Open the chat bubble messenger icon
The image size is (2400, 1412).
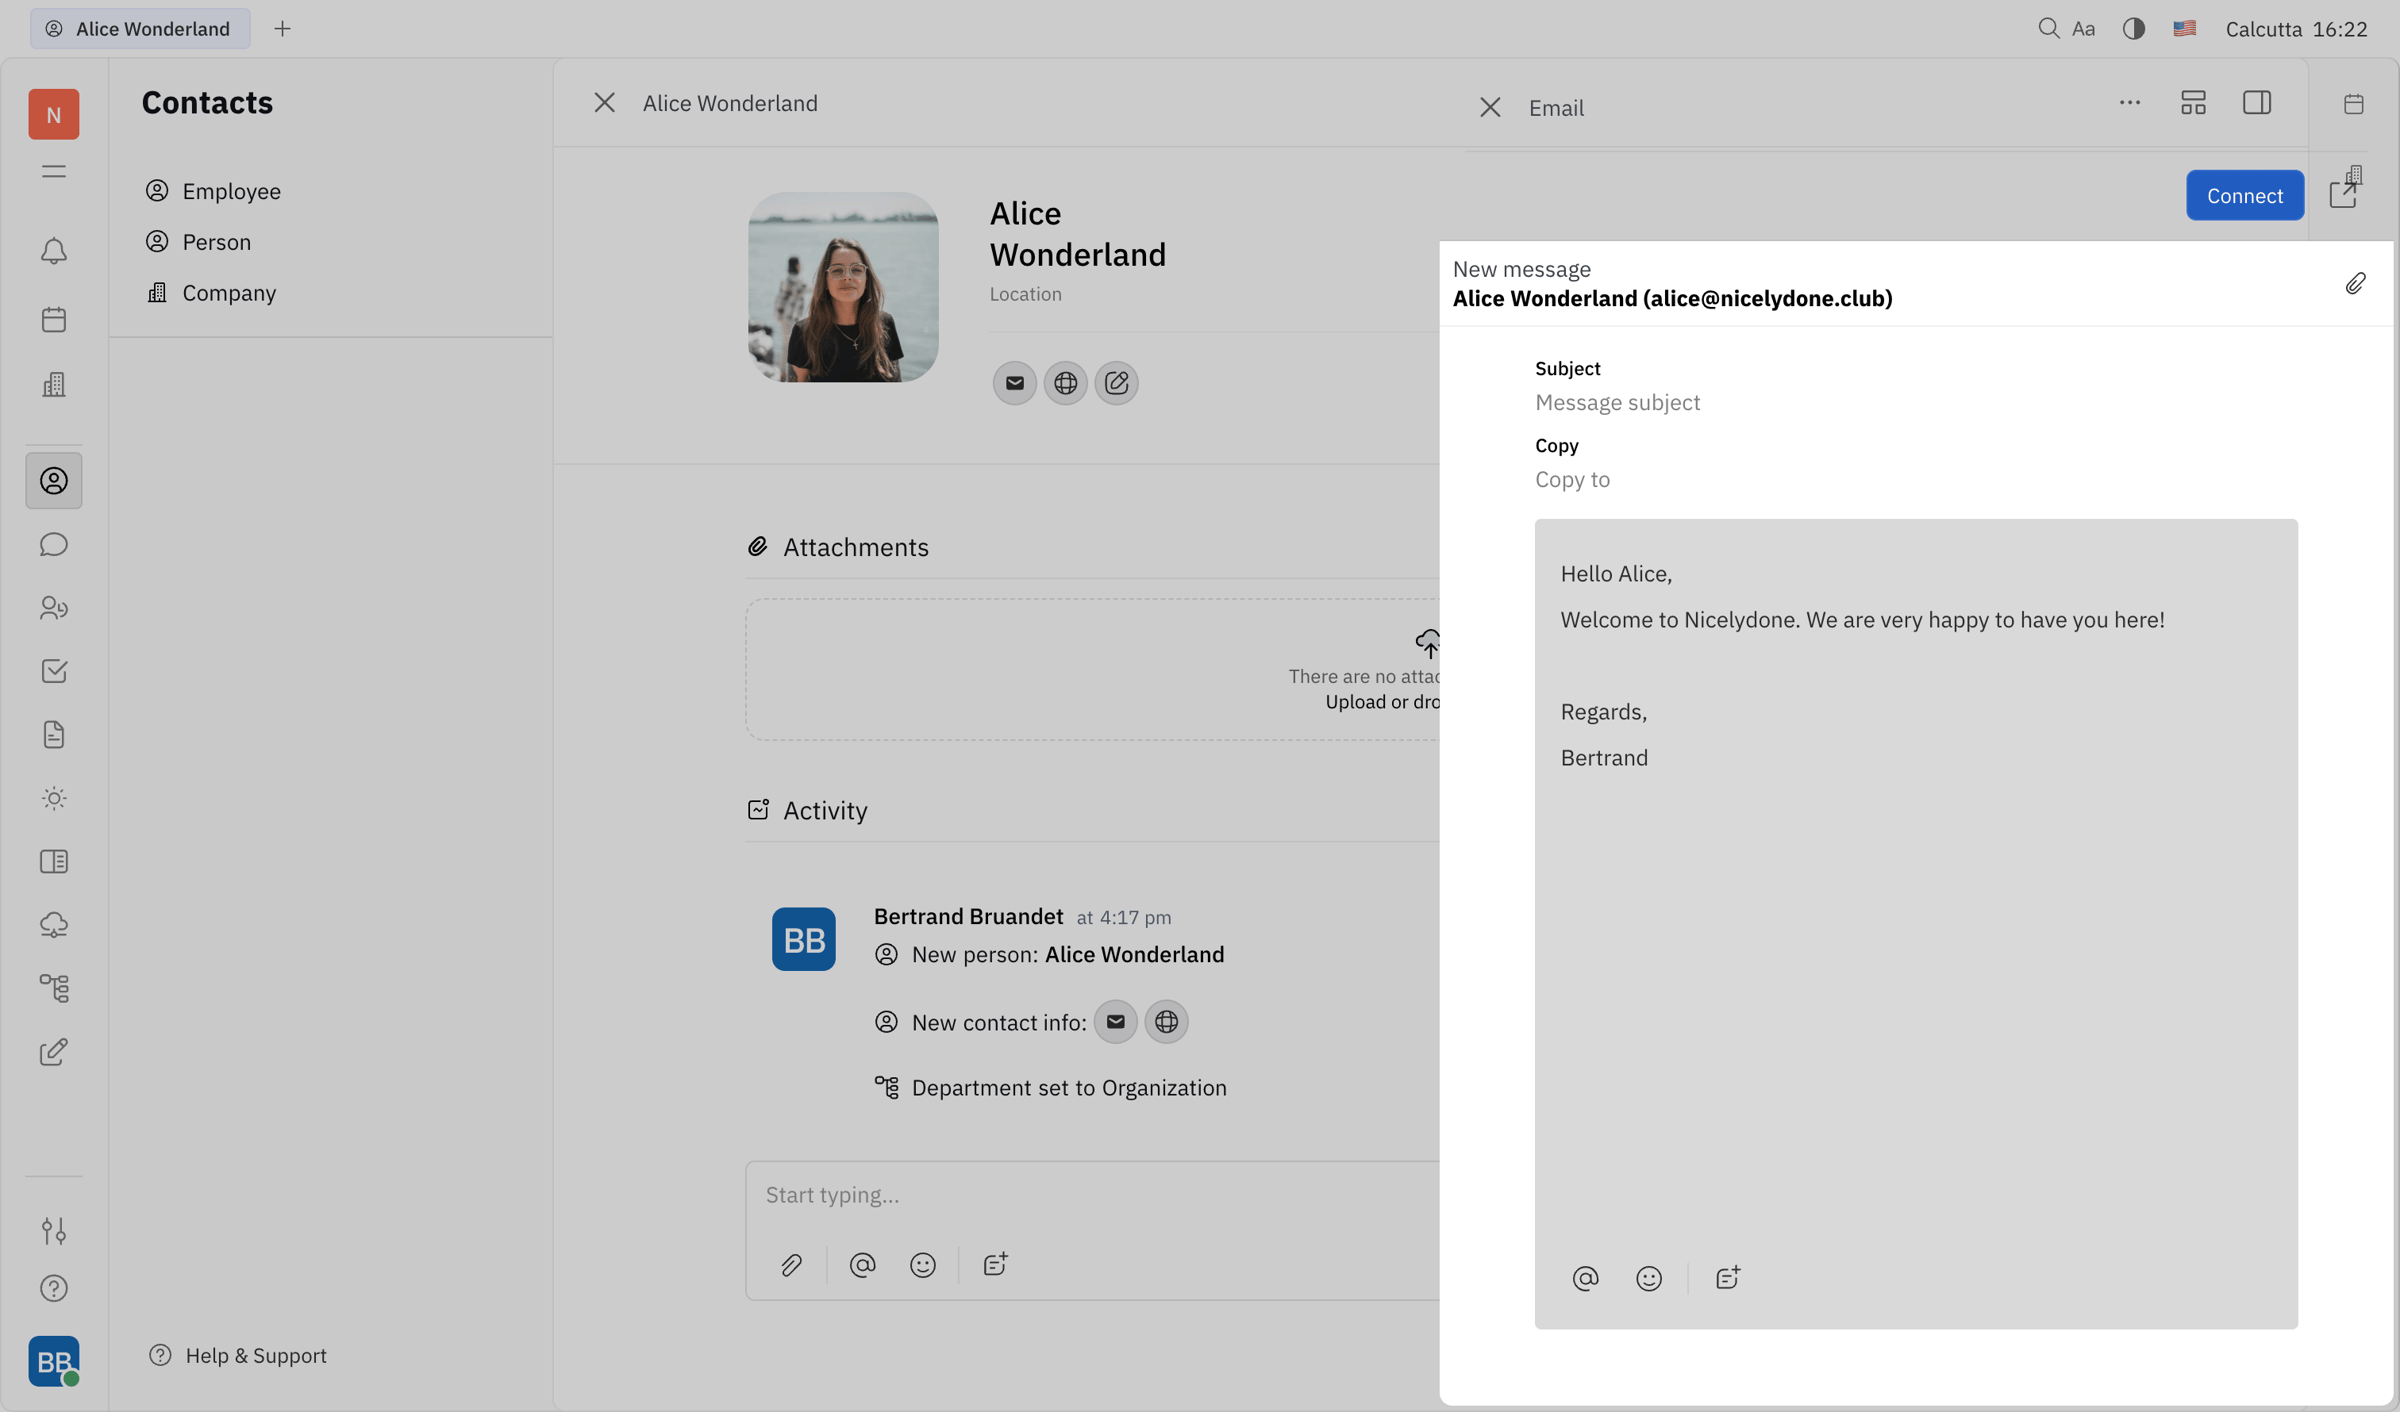(54, 545)
